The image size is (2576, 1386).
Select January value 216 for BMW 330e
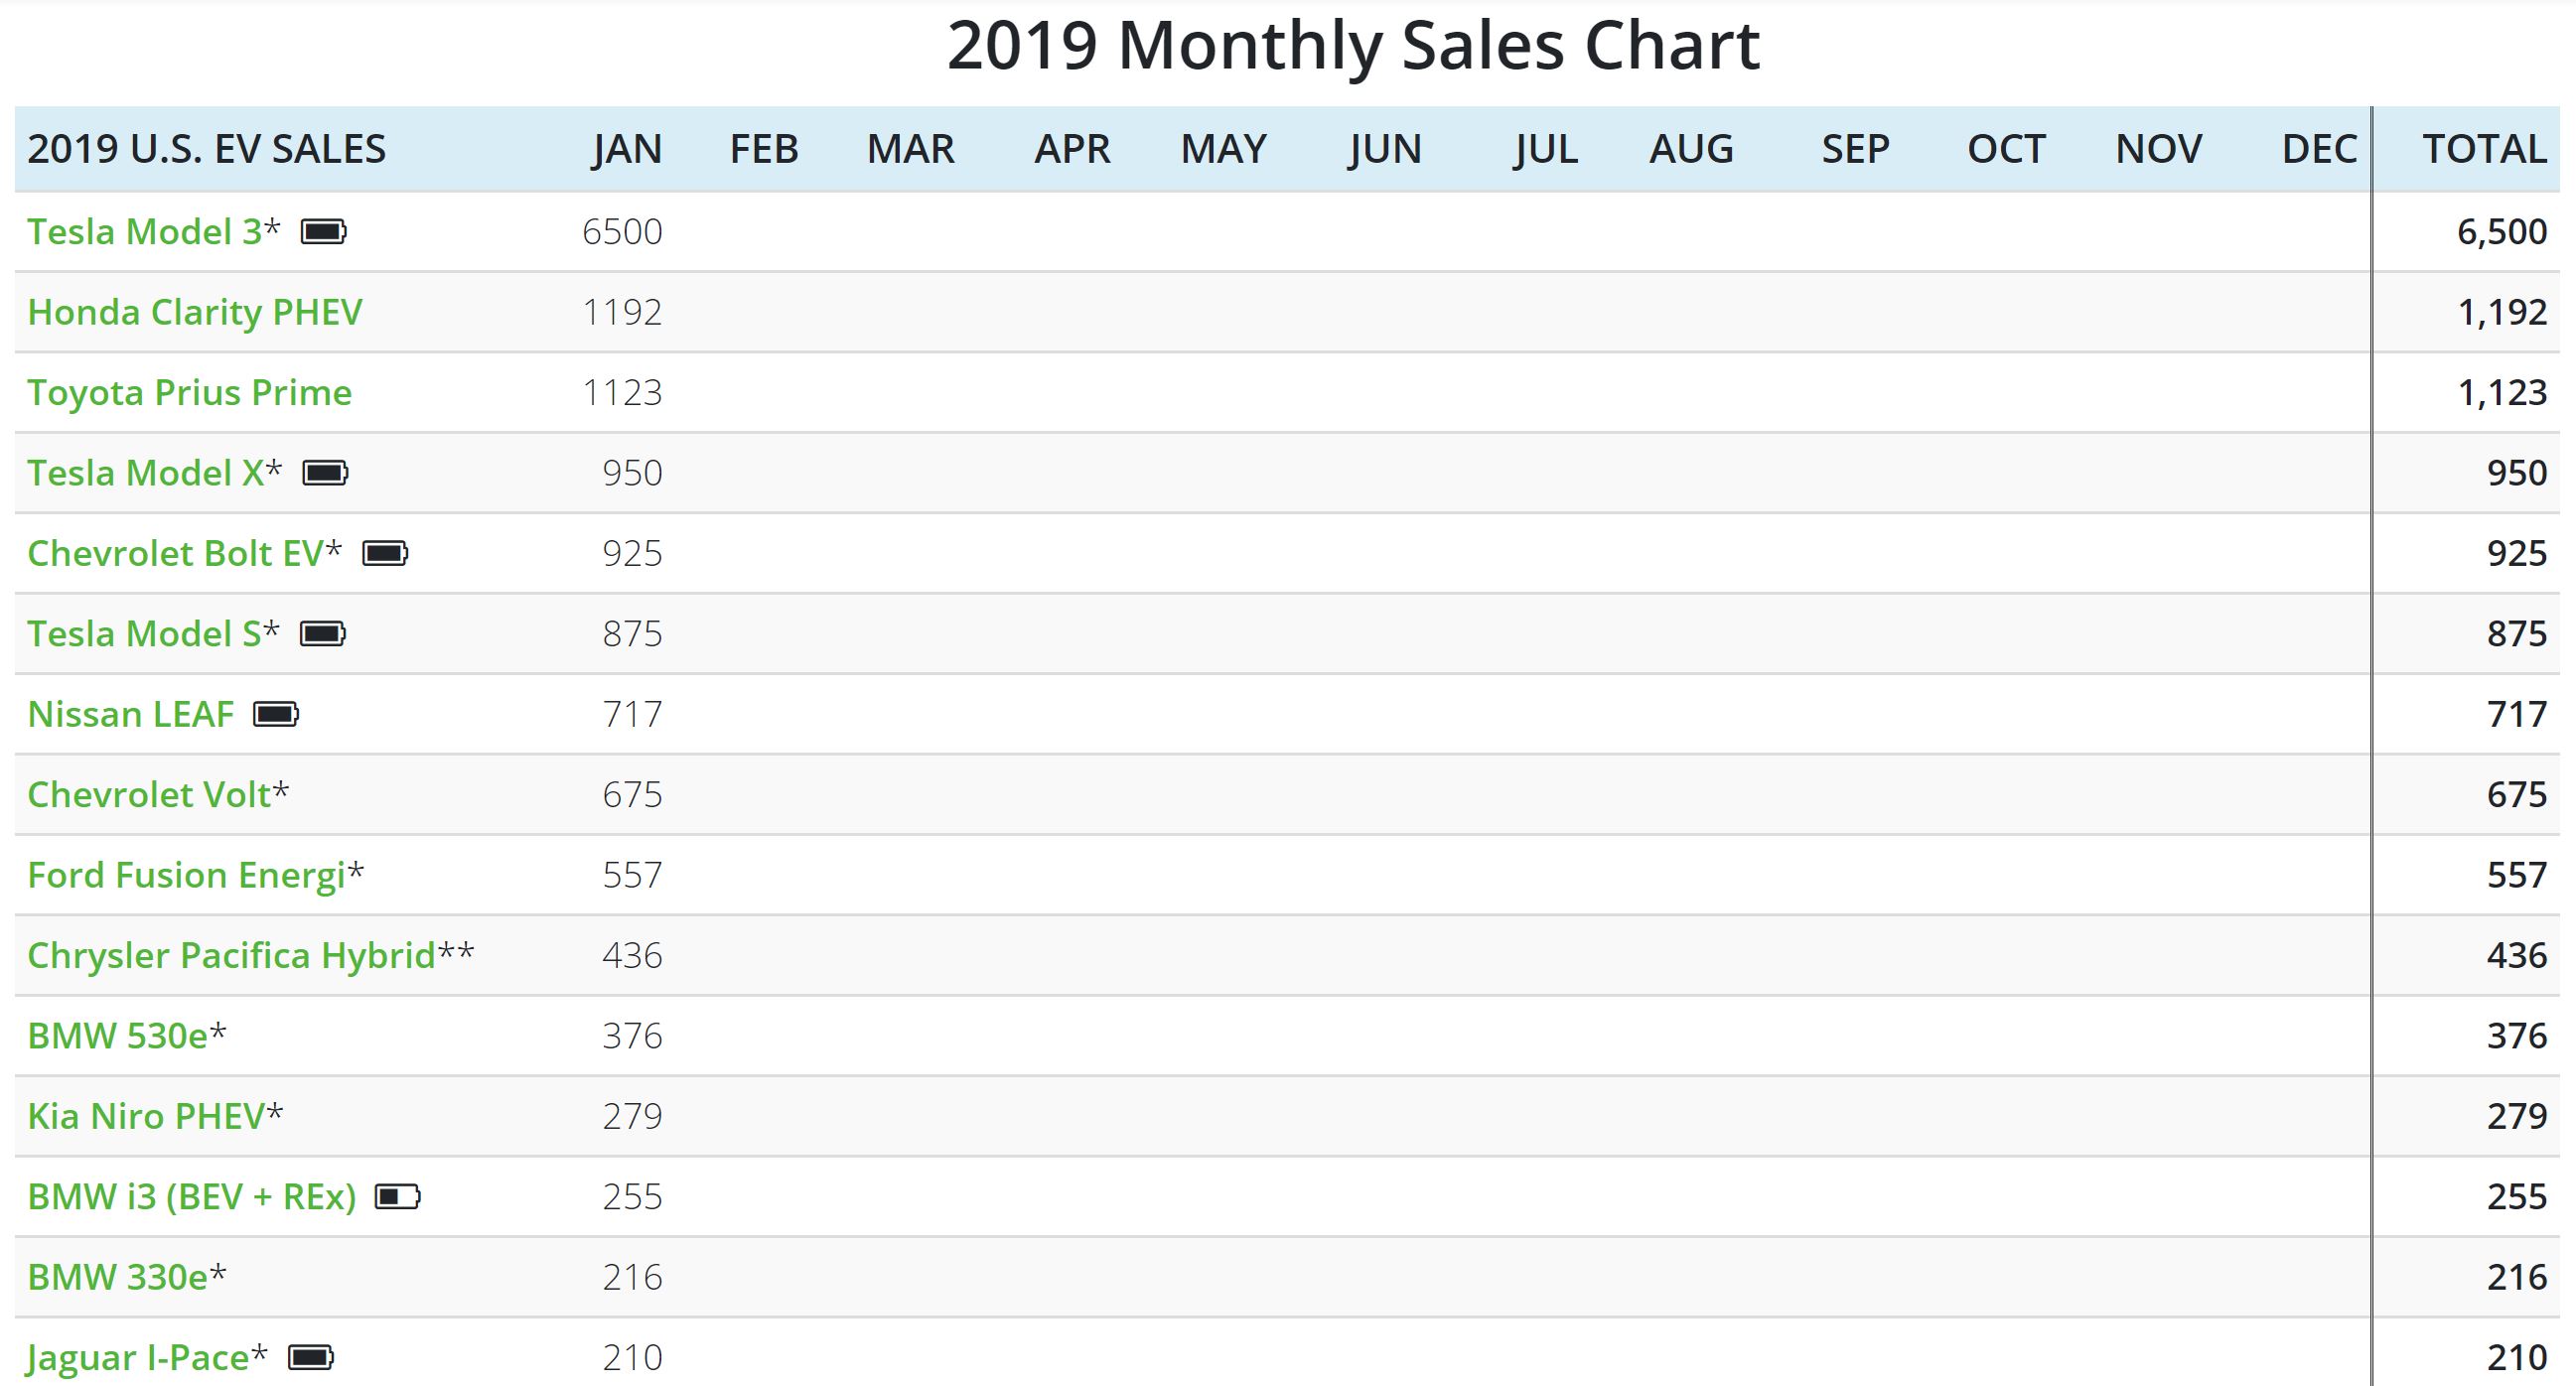tap(632, 1277)
